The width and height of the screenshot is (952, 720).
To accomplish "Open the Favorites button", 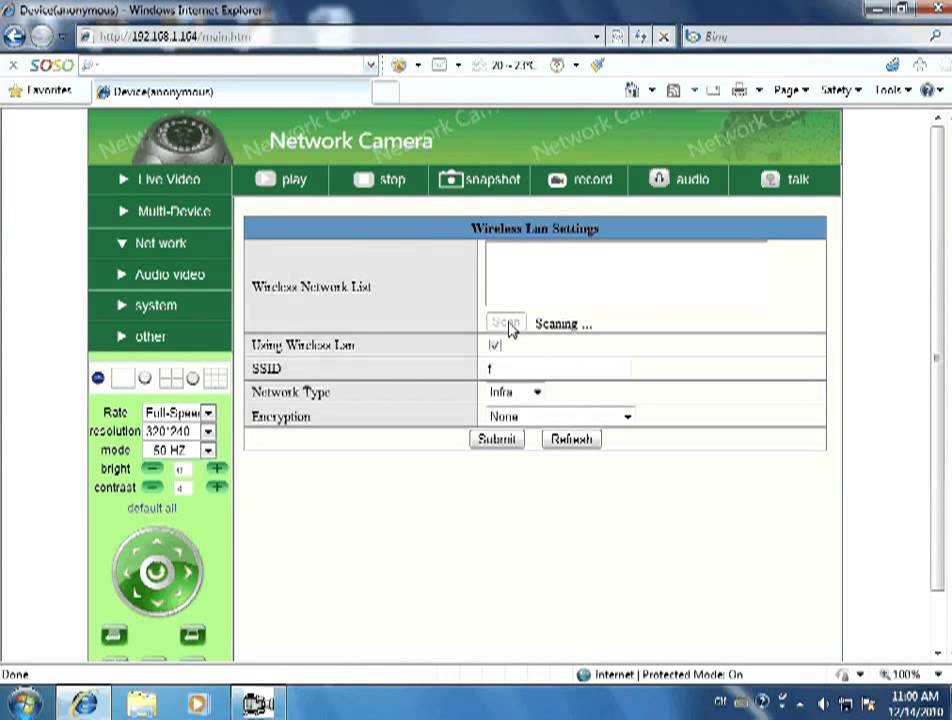I will click(41, 90).
